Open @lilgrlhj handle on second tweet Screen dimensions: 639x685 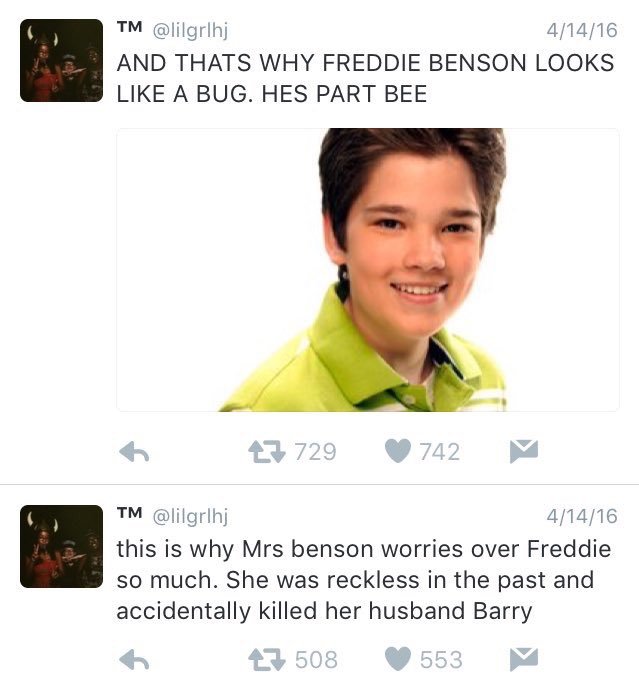(x=190, y=516)
